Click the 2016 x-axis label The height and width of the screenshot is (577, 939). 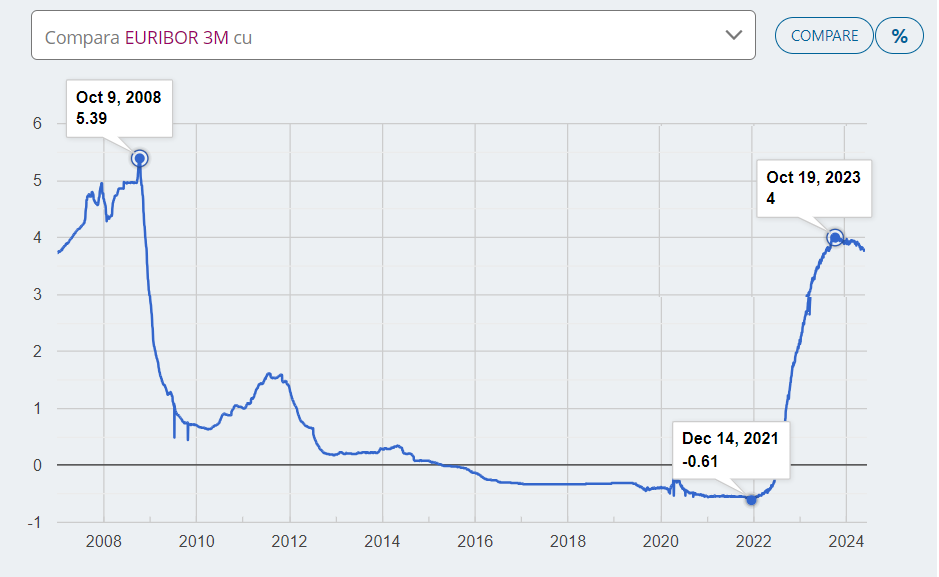click(475, 544)
